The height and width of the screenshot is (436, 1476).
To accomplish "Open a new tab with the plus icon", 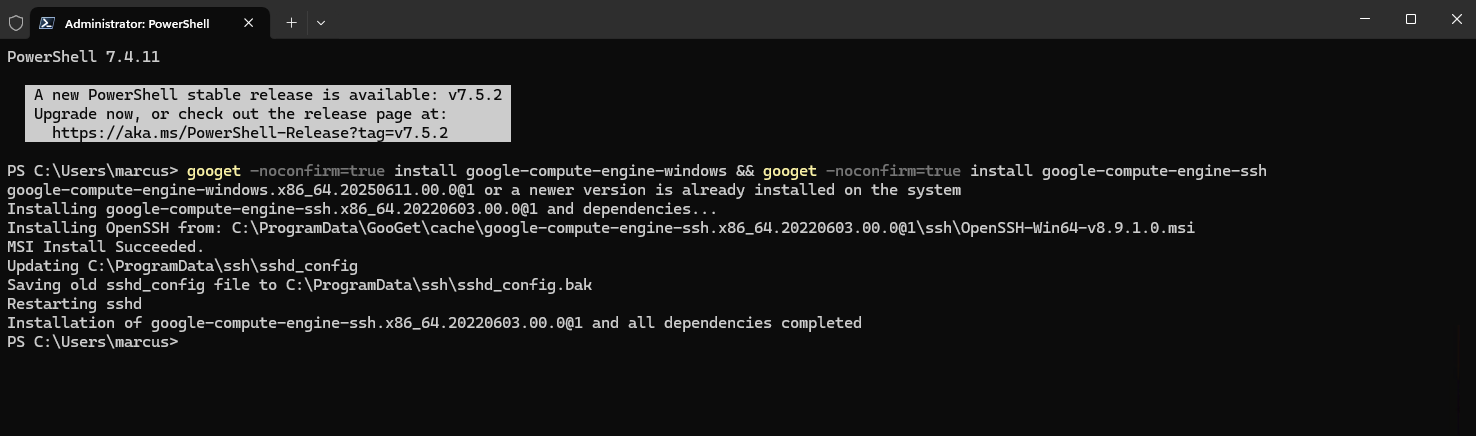I will pyautogui.click(x=291, y=22).
